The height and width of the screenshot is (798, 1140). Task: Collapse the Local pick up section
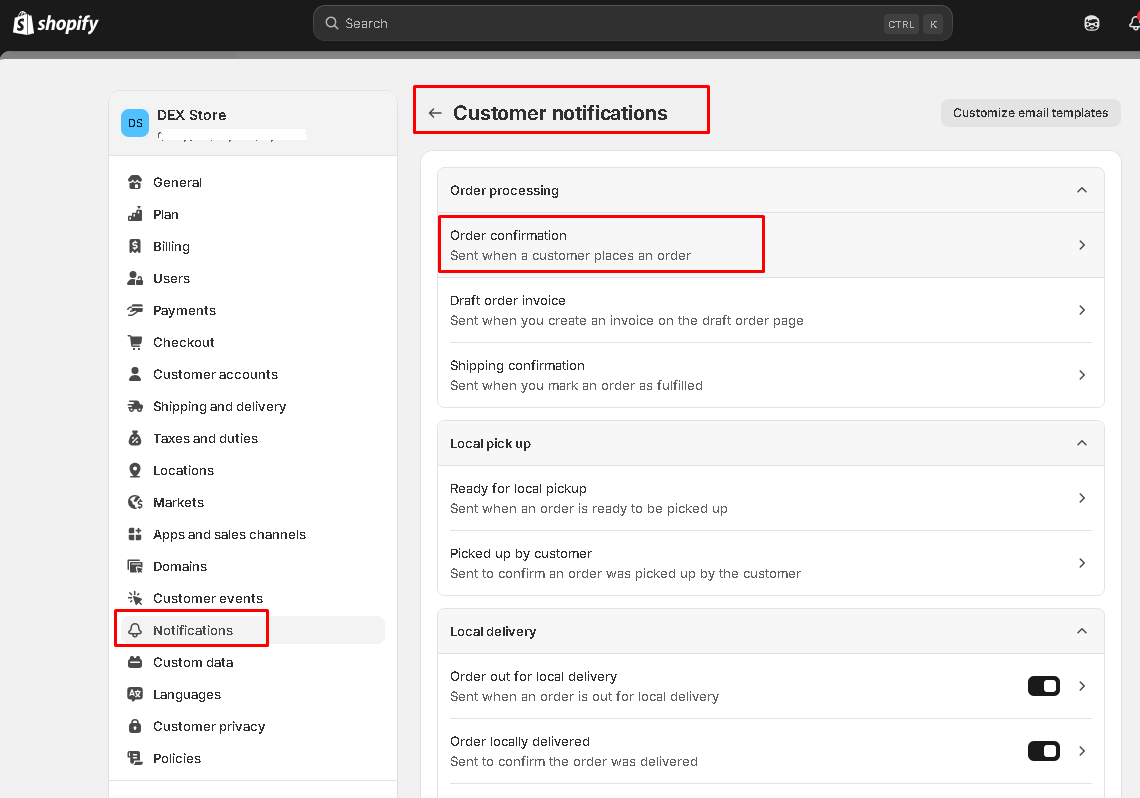1081,443
